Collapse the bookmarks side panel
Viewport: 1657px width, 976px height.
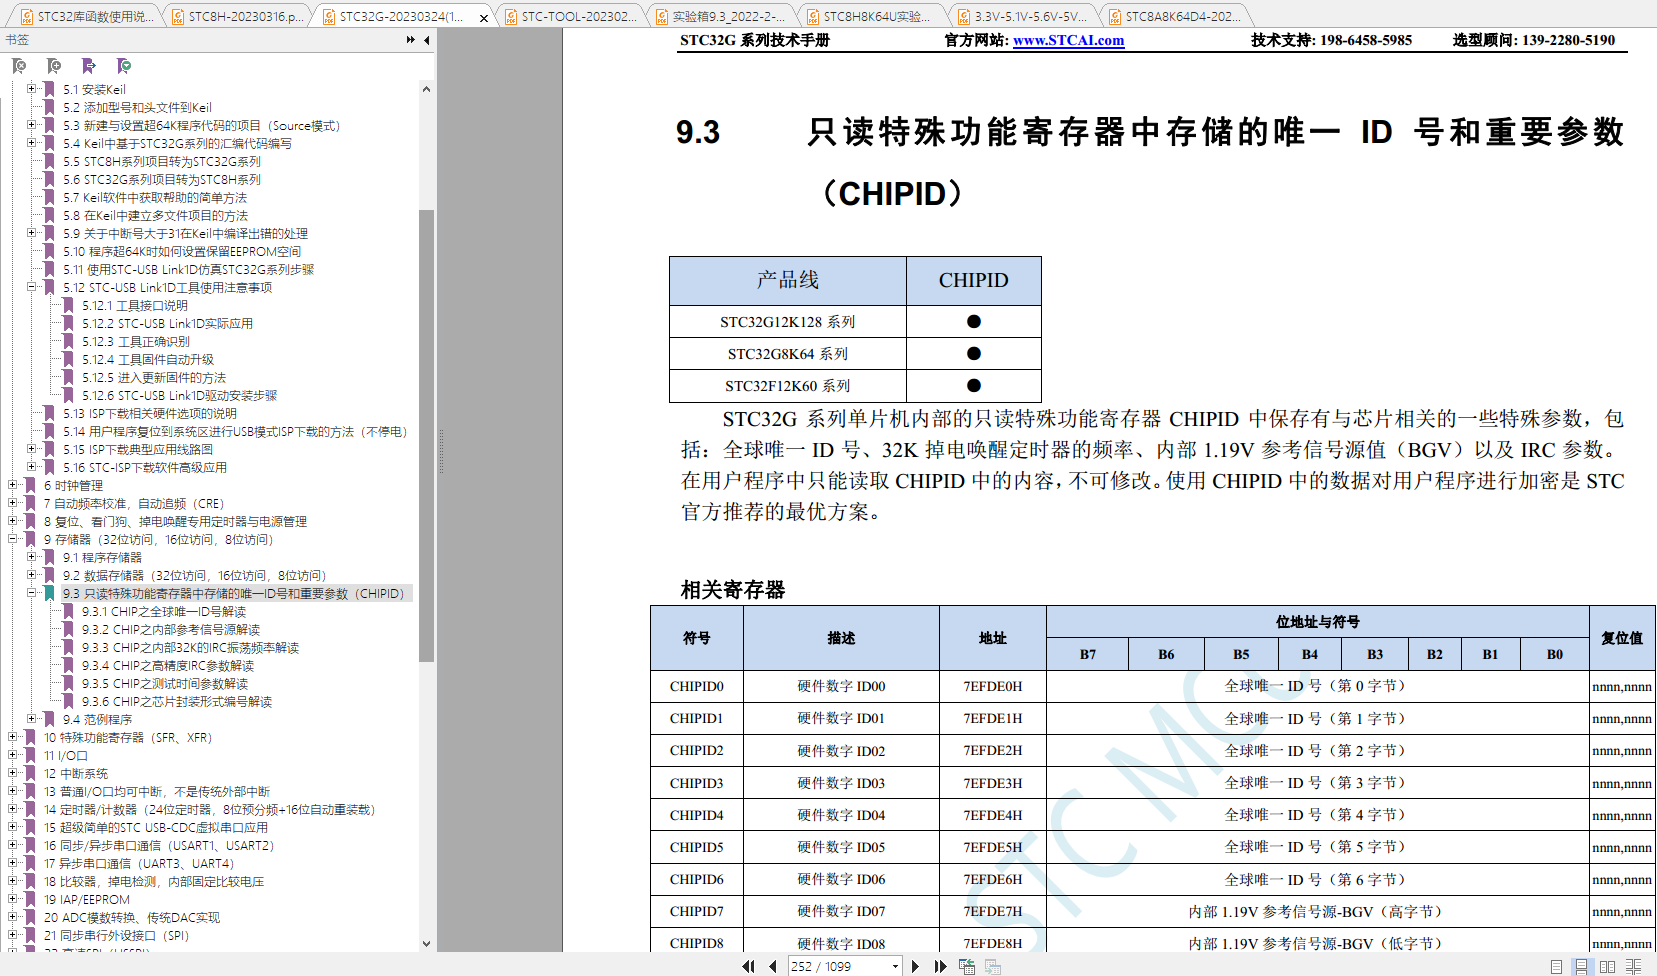coord(427,40)
